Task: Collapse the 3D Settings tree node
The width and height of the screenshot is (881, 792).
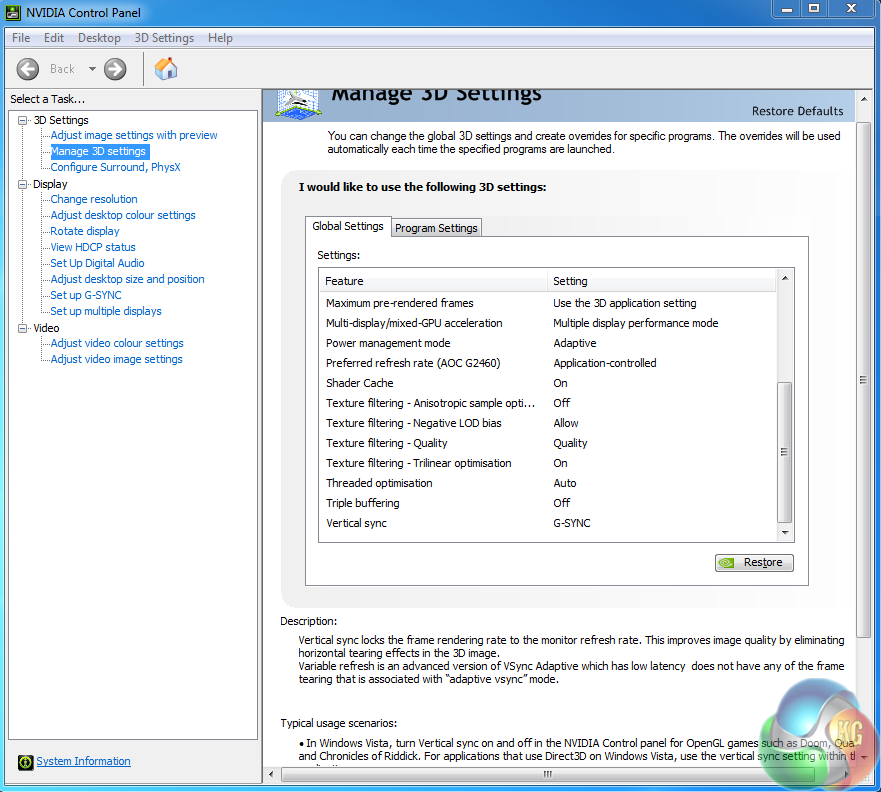Action: (x=22, y=120)
